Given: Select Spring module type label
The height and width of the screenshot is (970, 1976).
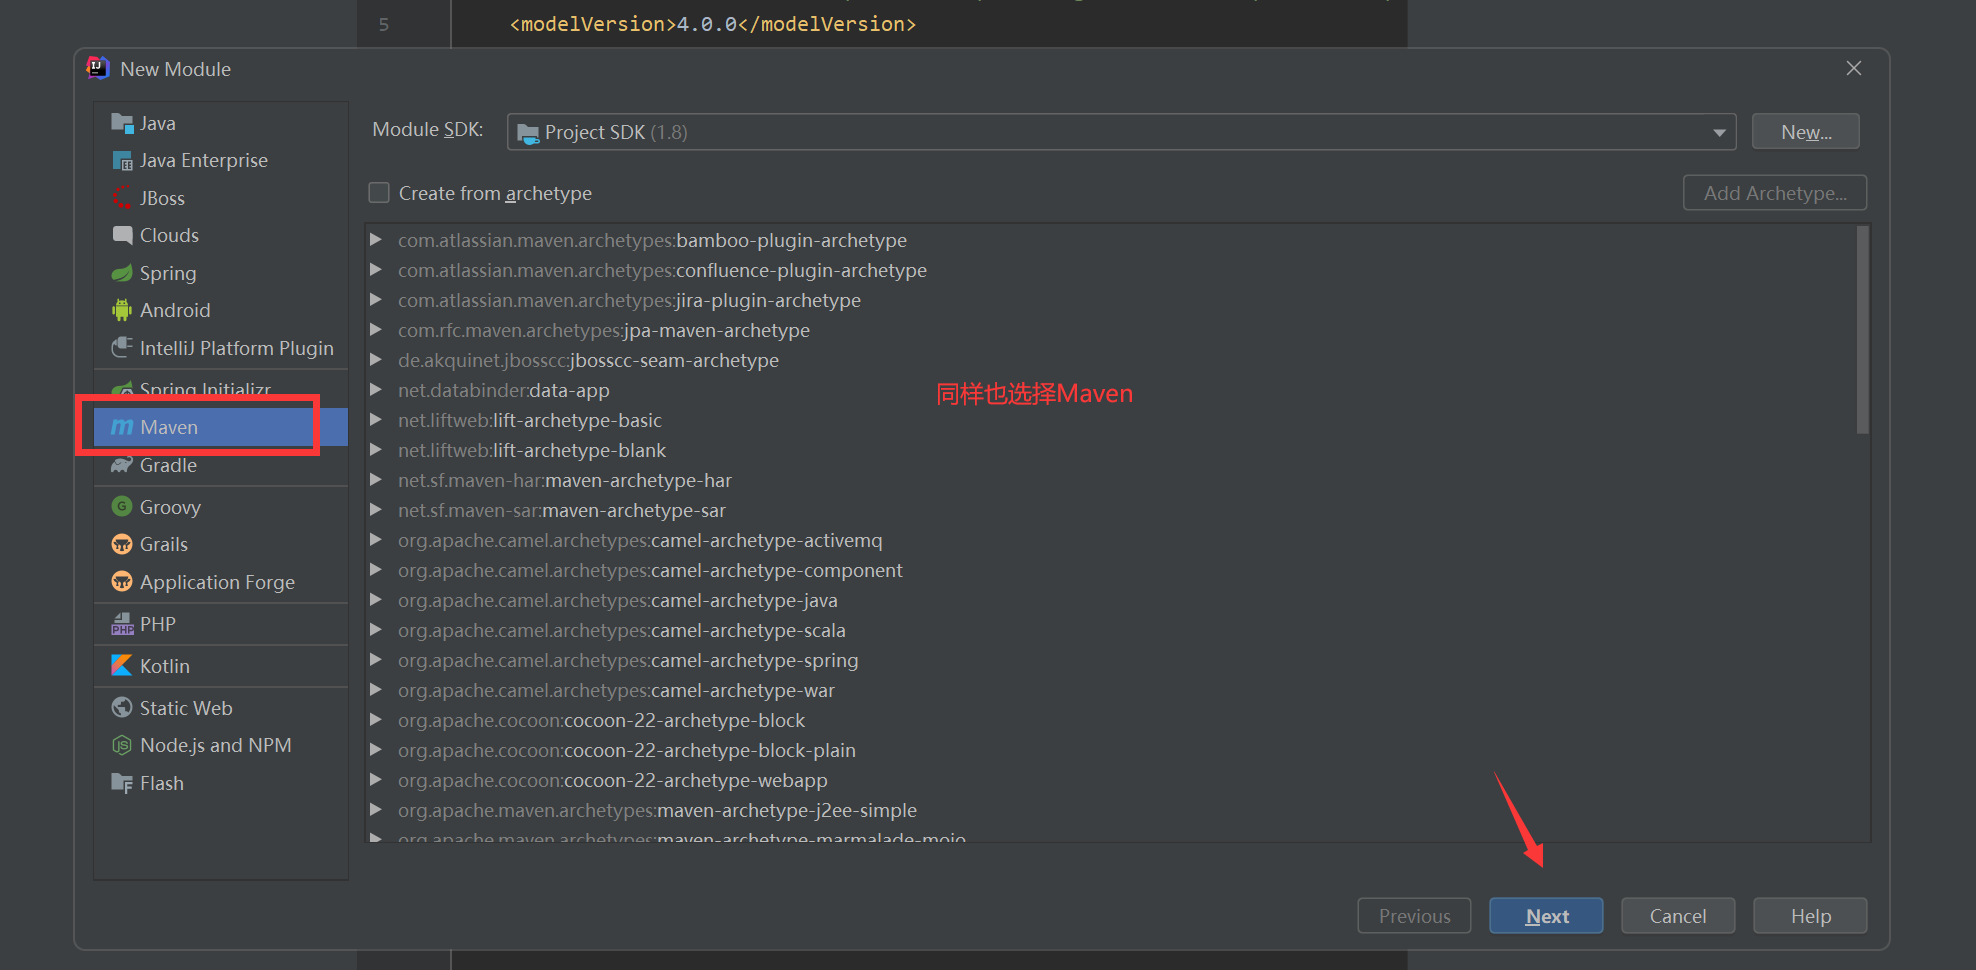Looking at the screenshot, I should [x=168, y=273].
